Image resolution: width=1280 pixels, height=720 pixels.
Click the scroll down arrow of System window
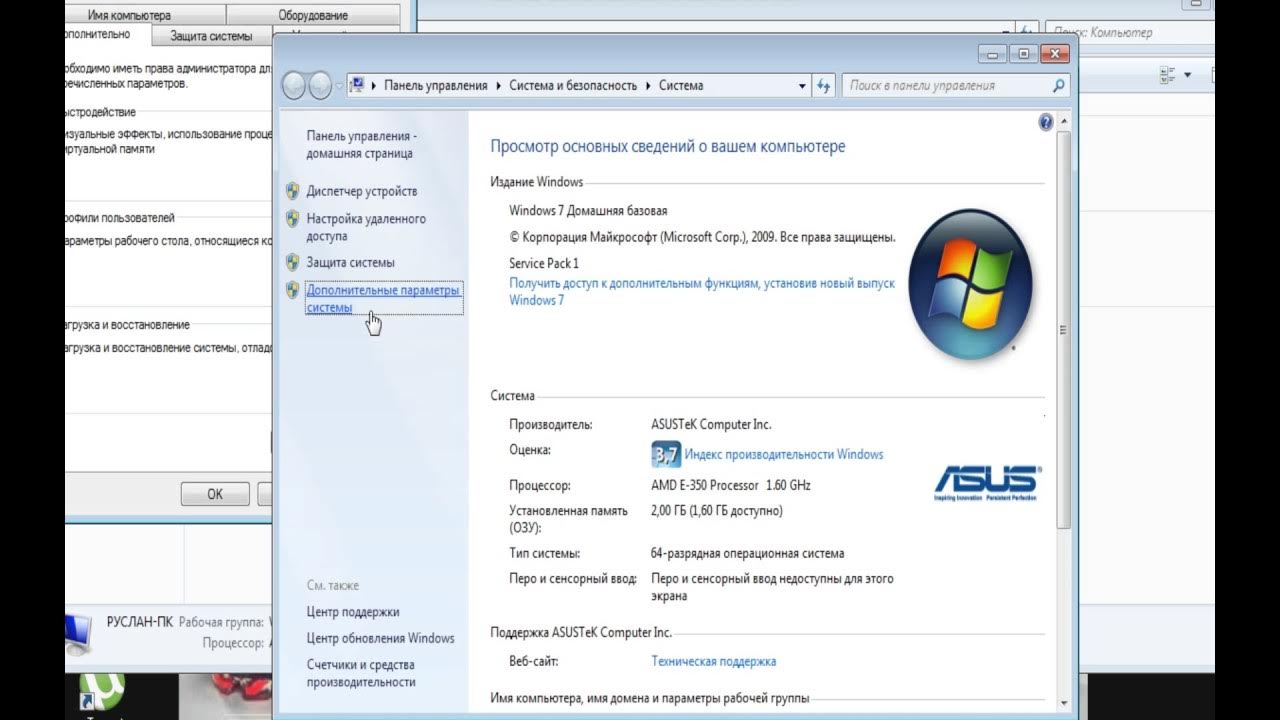pos(1063,703)
